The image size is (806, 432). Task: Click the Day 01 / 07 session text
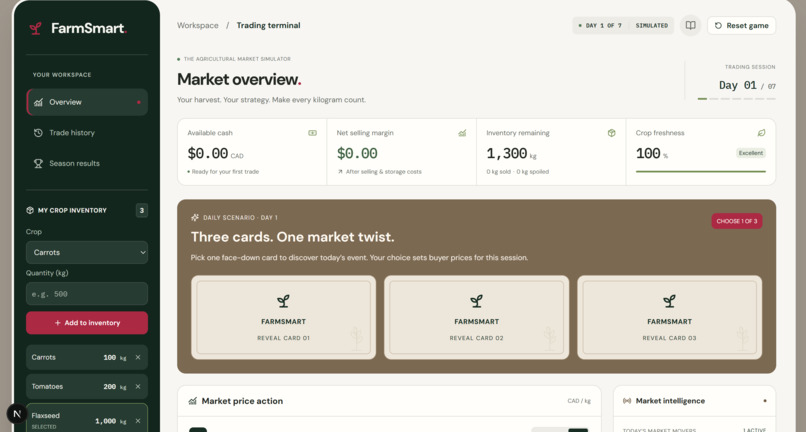click(x=747, y=85)
